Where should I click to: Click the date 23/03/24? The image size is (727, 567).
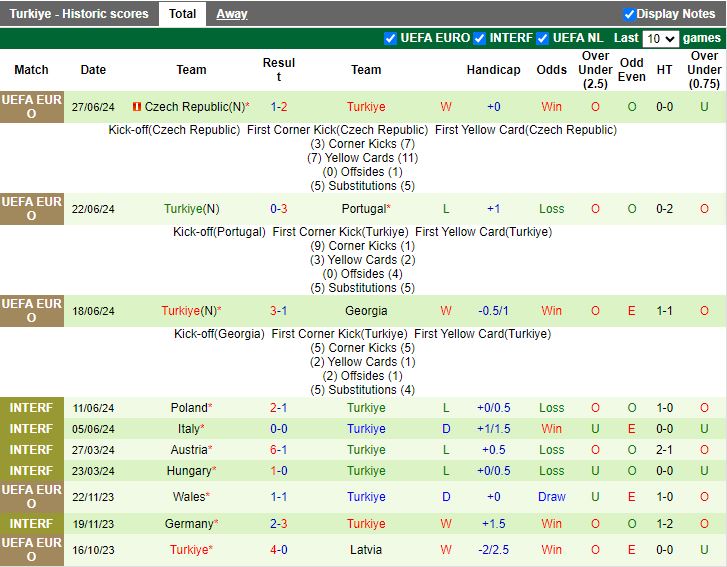tap(93, 471)
